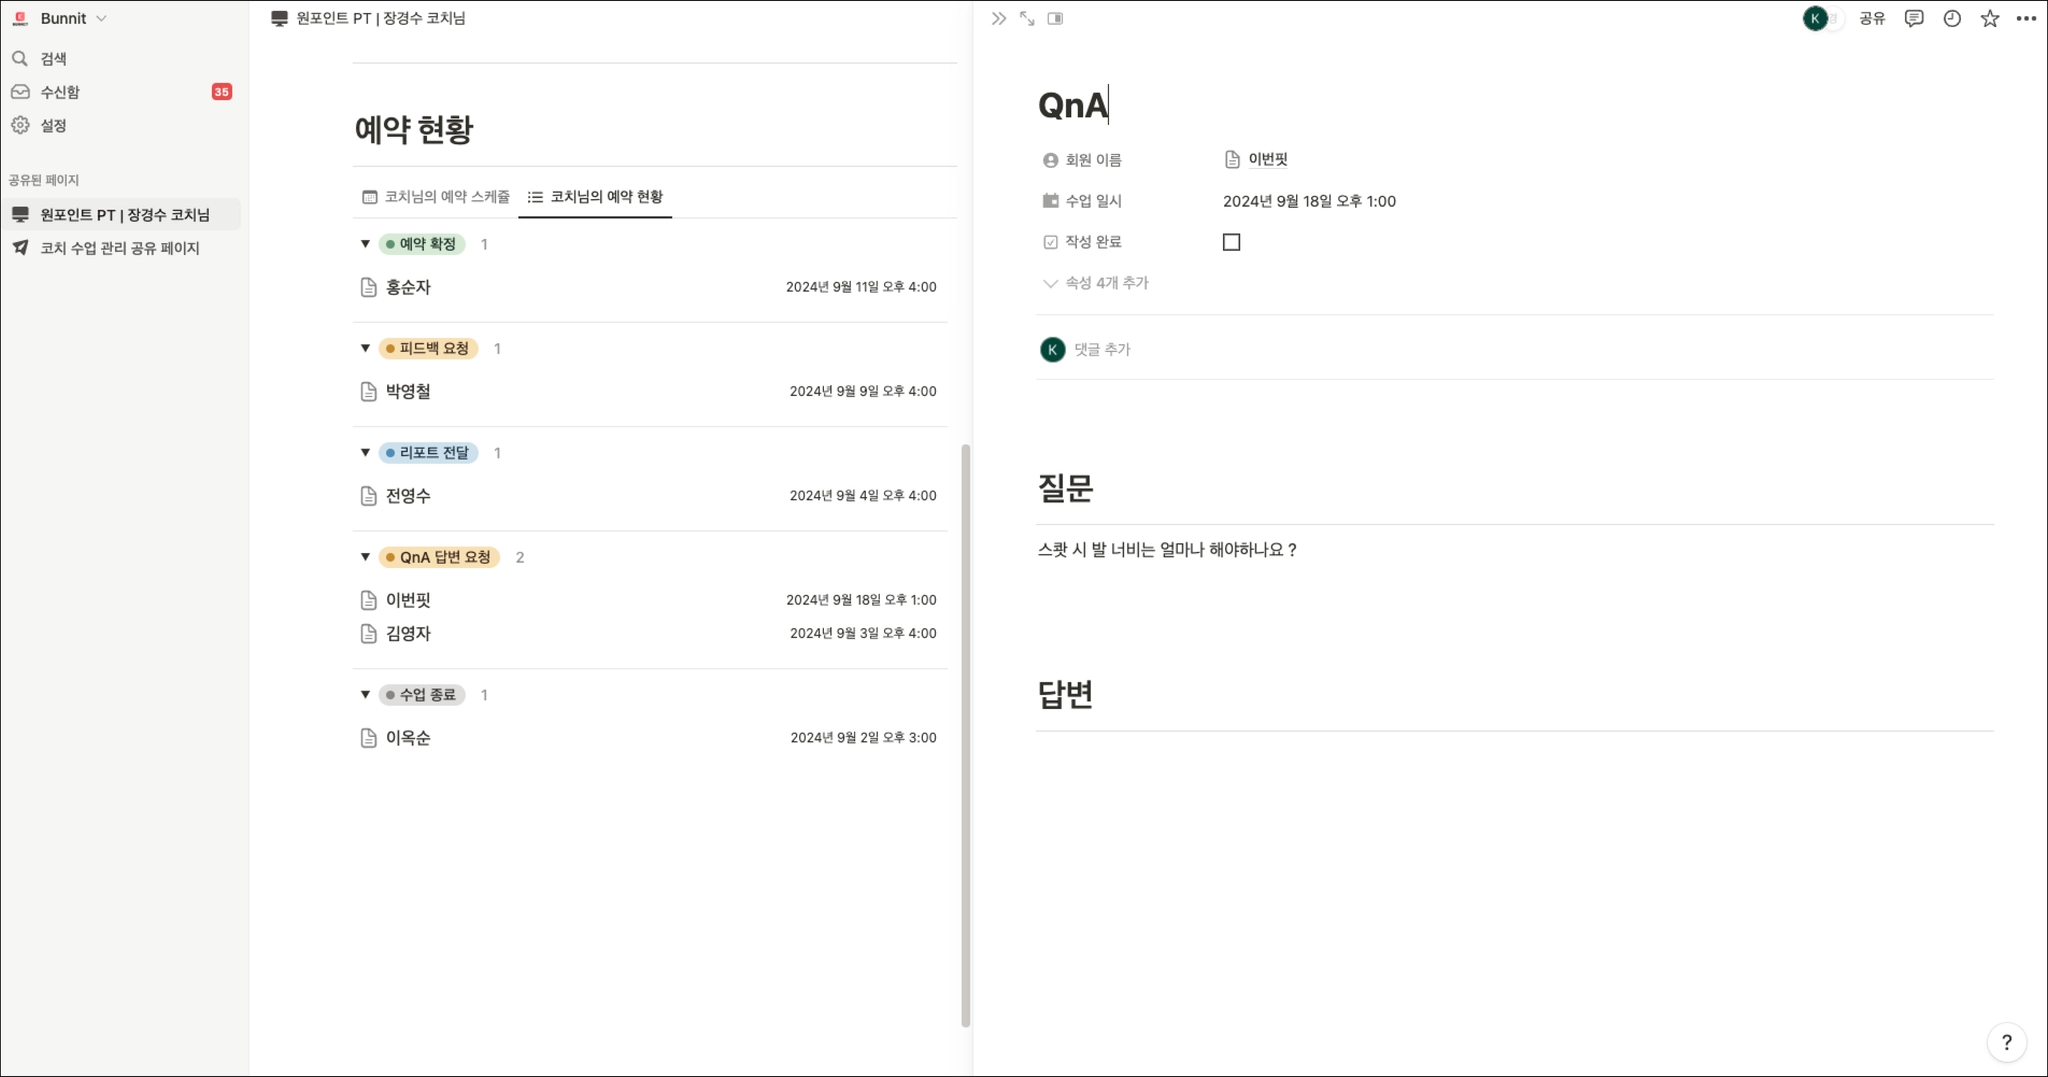Open 수신함 inbox in sidebar
The width and height of the screenshot is (2048, 1077).
click(60, 92)
